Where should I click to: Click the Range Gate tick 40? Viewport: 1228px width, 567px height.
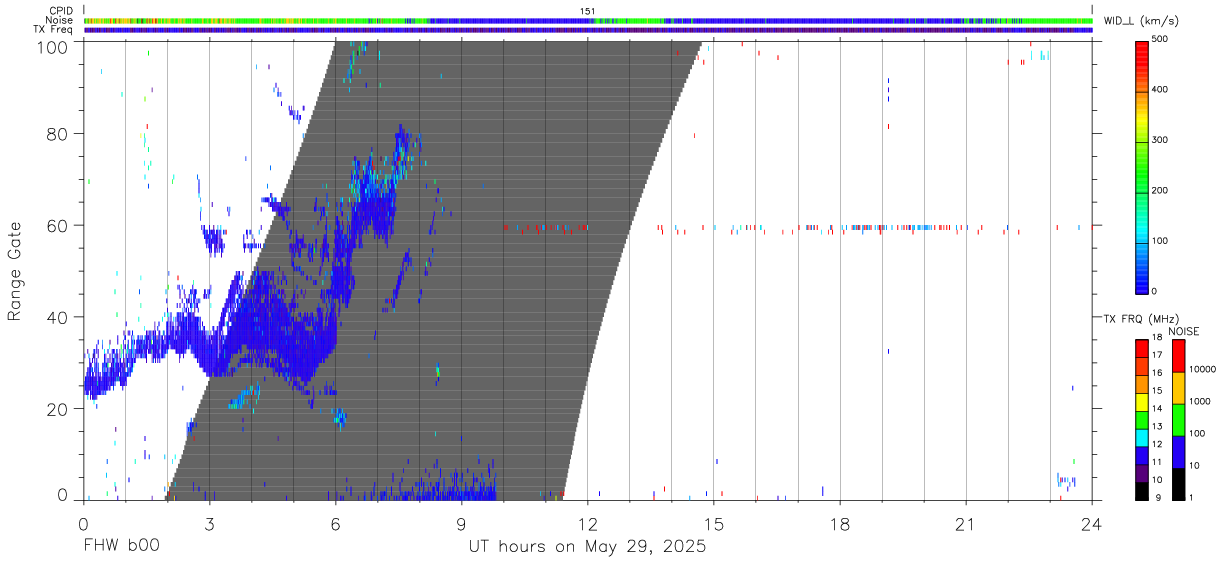[55, 317]
